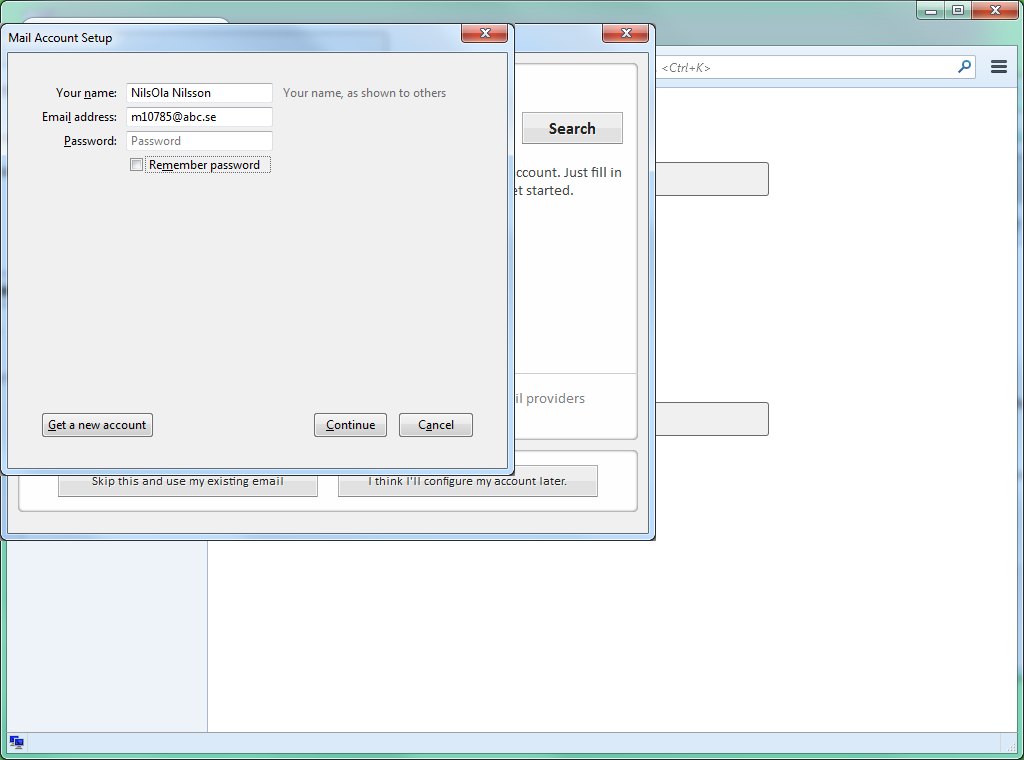Click the resize grip in bottom-right corner
The height and width of the screenshot is (760, 1024).
pos(1009,742)
